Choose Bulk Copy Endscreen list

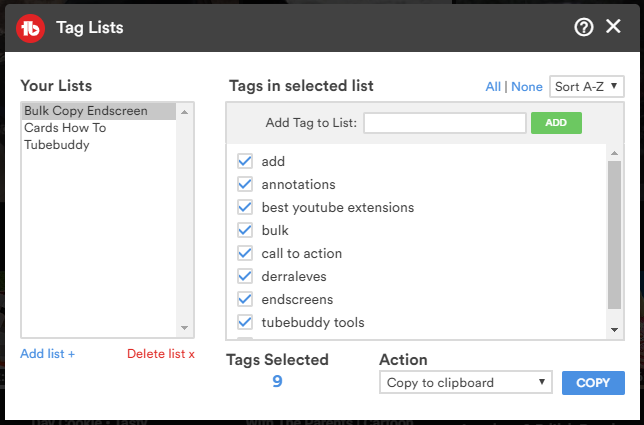[86, 111]
